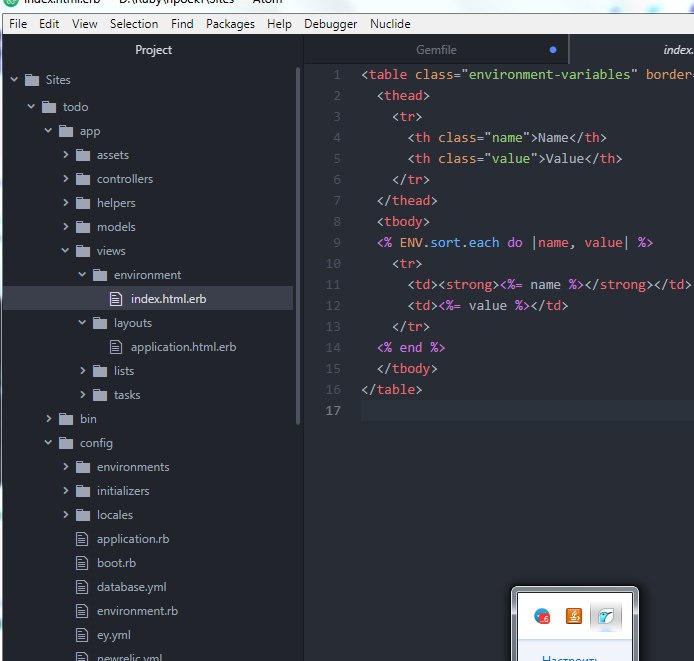Switch to the Gemfile tab
The image size is (694, 661).
point(436,50)
